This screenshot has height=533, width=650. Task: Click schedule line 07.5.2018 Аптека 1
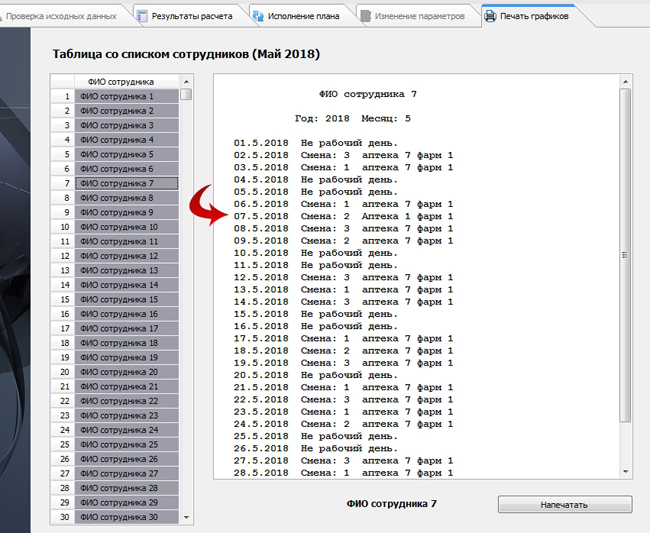pos(343,216)
